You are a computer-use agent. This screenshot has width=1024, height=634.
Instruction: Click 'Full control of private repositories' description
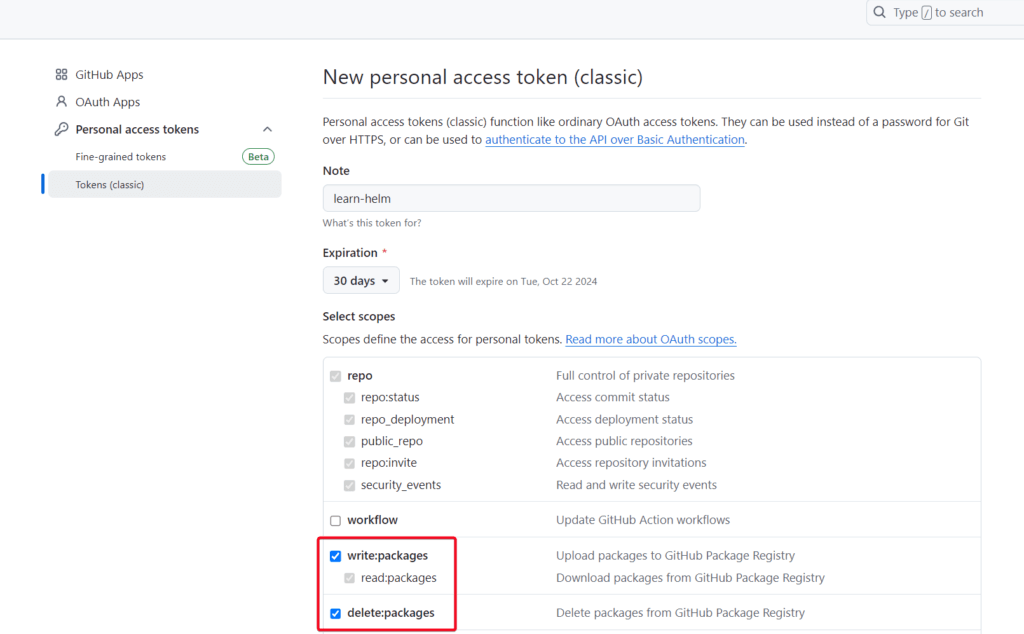645,375
